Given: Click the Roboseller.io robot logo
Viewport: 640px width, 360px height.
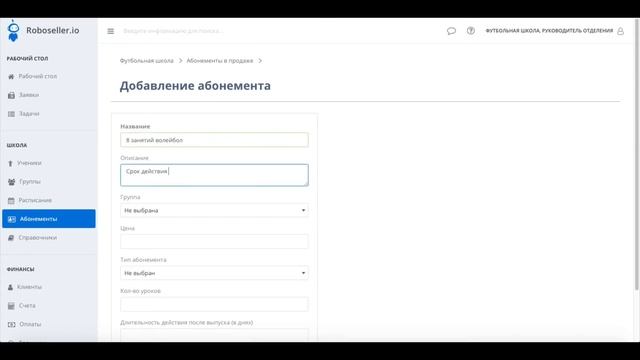Looking at the screenshot, I should click(x=13, y=31).
